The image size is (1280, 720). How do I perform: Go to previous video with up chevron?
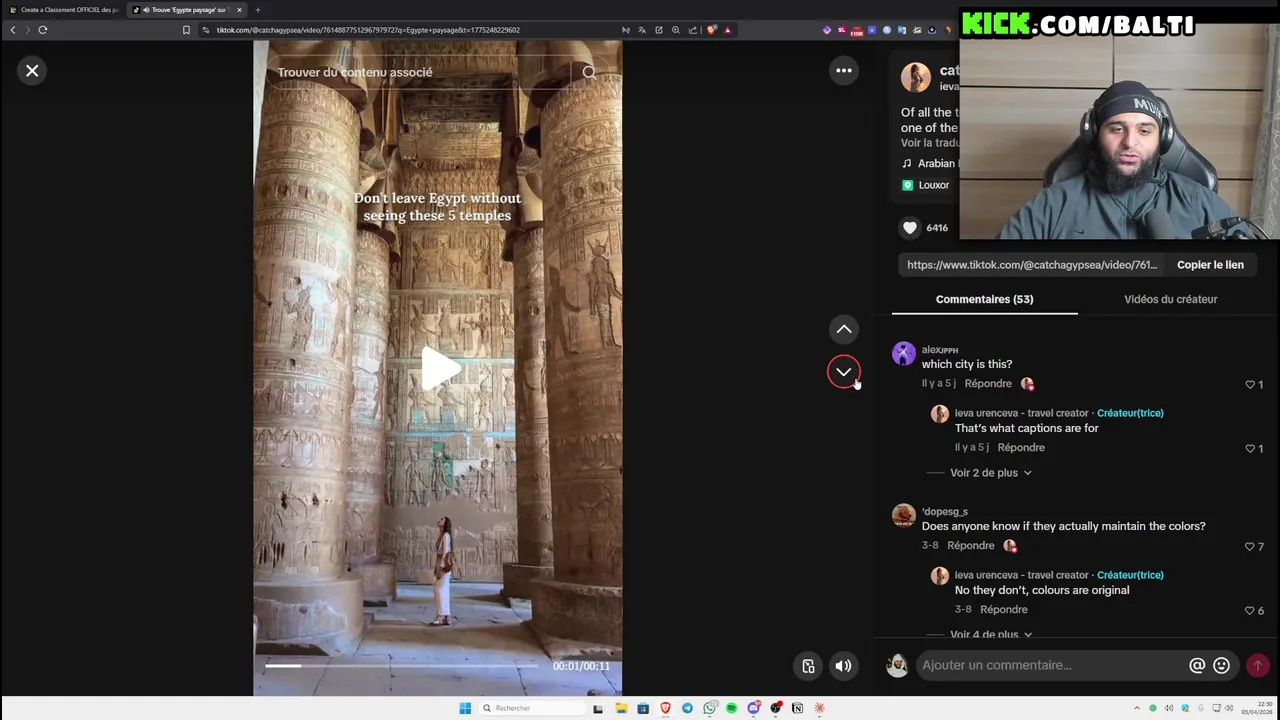(844, 329)
